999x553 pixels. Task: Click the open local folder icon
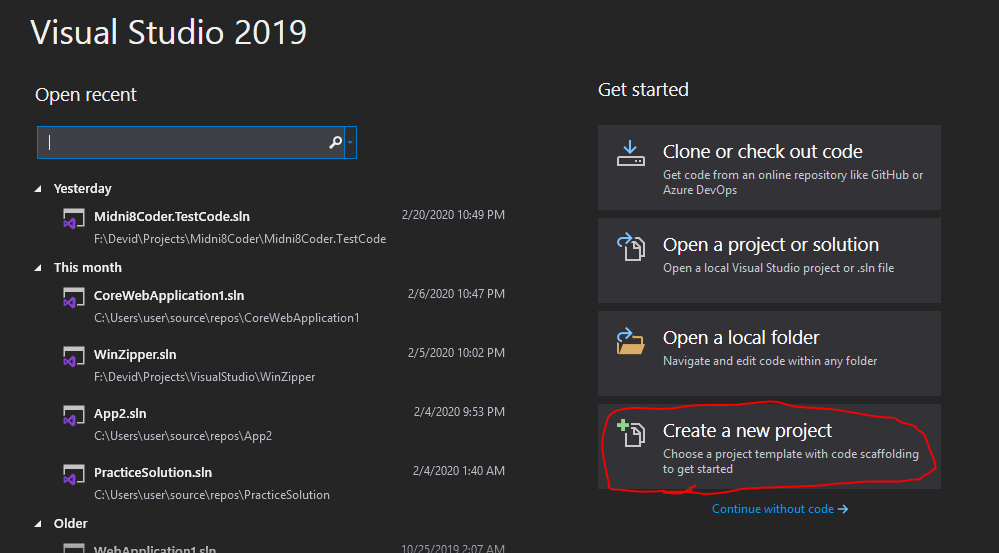click(630, 341)
